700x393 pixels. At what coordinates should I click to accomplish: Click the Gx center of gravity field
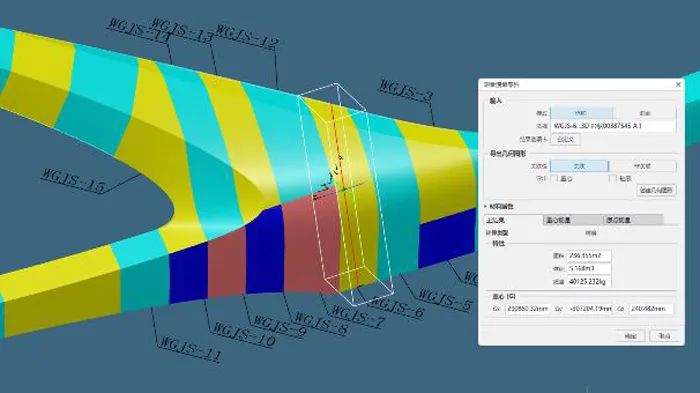pyautogui.click(x=527, y=309)
